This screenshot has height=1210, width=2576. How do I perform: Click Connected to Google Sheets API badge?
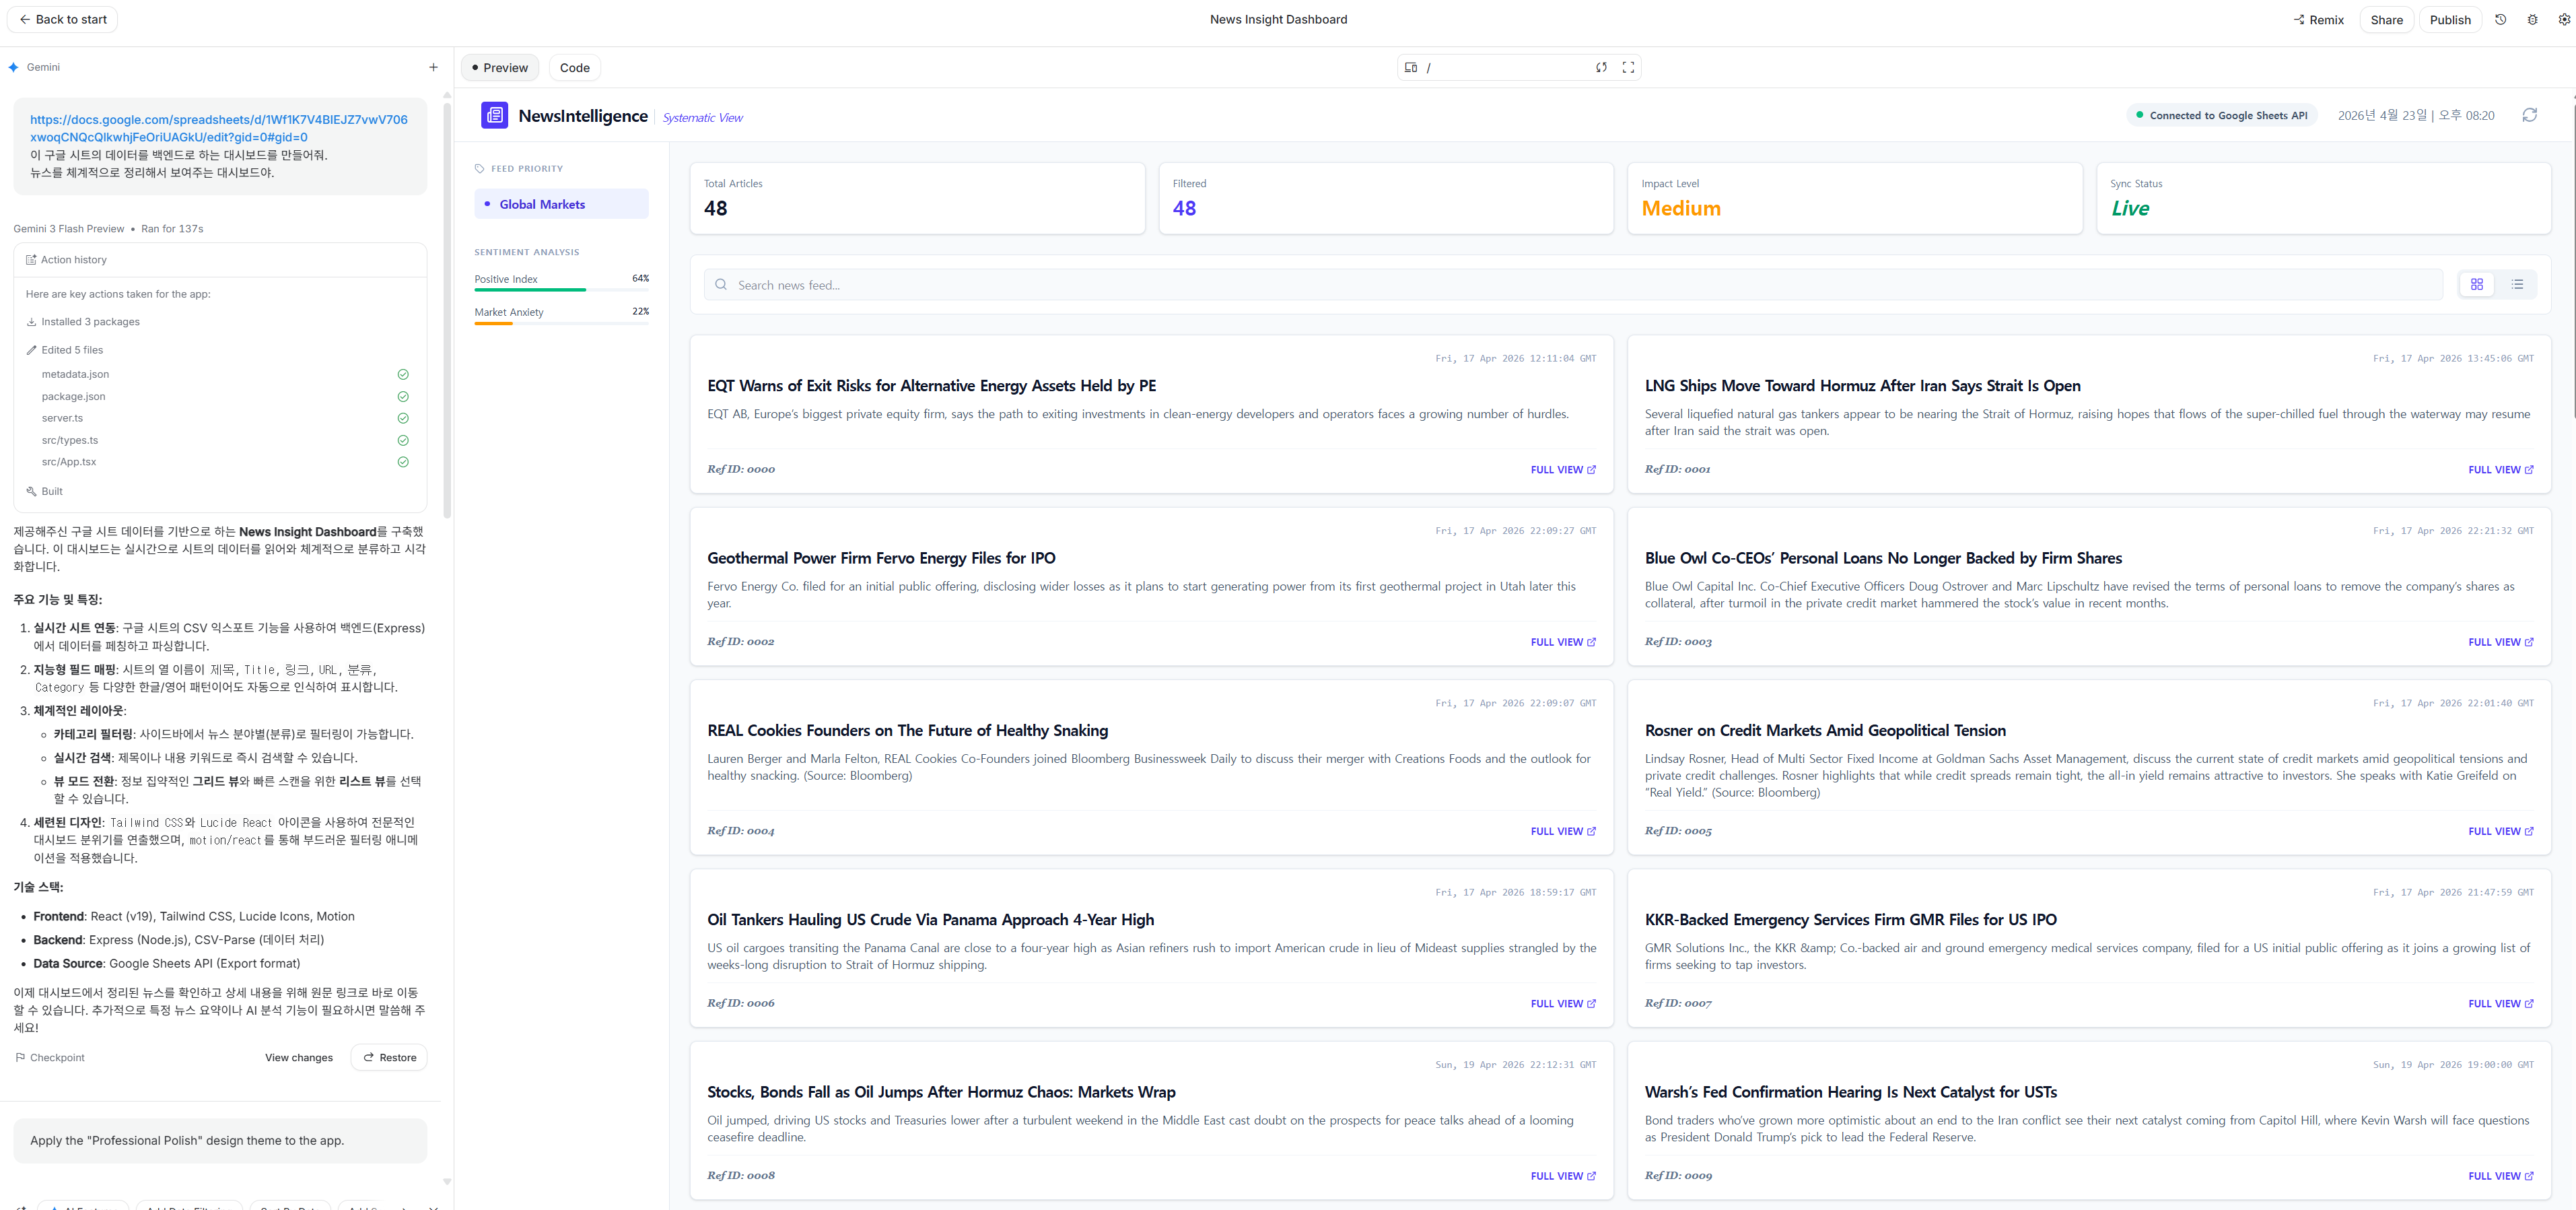2221,116
